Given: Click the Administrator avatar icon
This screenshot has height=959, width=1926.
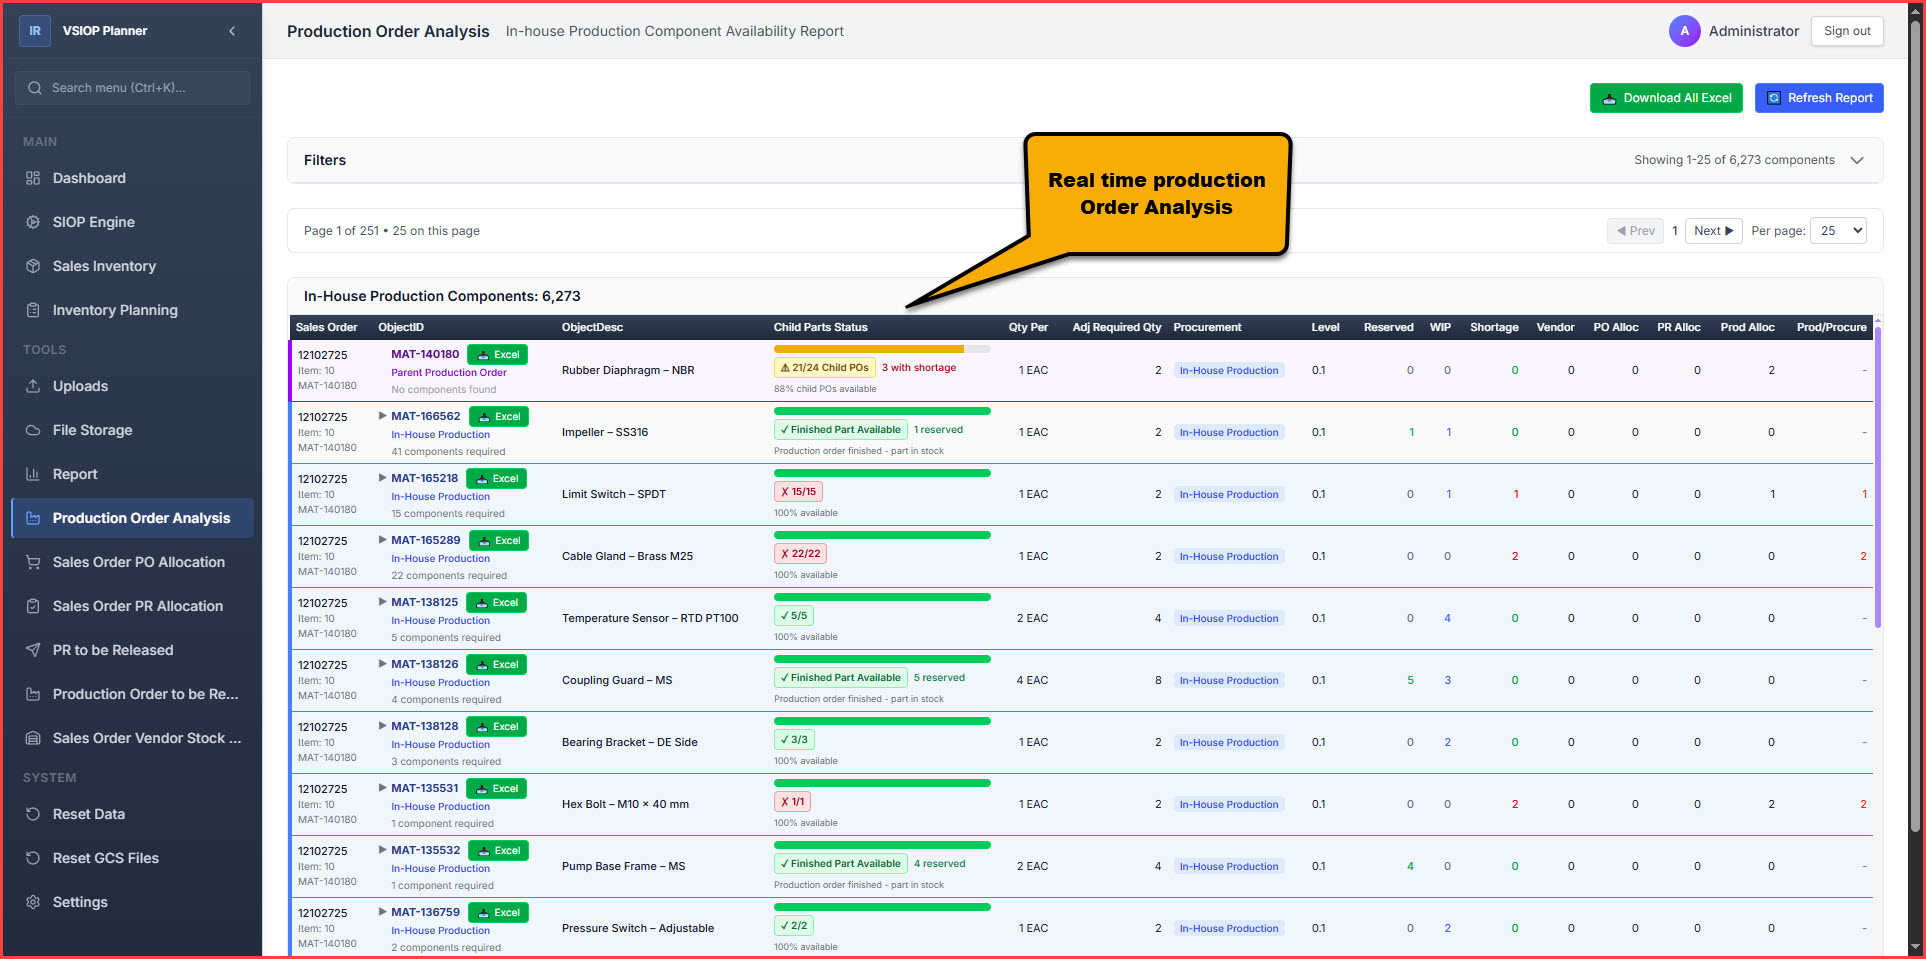Looking at the screenshot, I should click(x=1684, y=31).
